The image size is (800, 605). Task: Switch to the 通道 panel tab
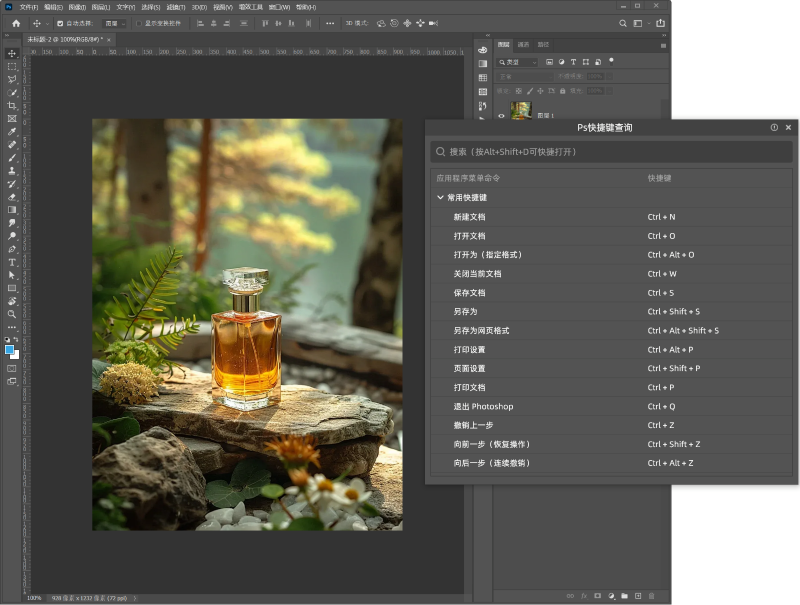coord(524,45)
